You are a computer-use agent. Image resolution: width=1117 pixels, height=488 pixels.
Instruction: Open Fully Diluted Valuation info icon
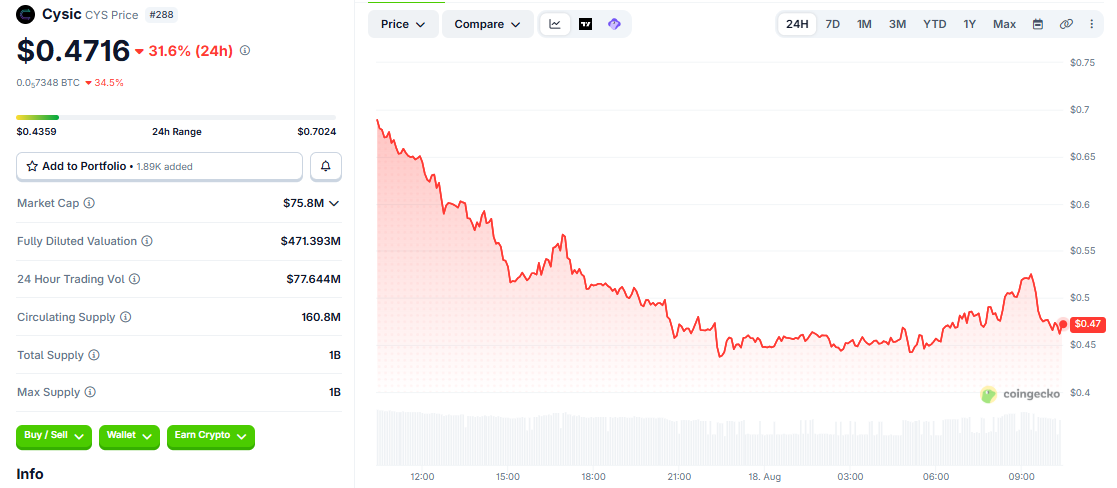point(147,241)
